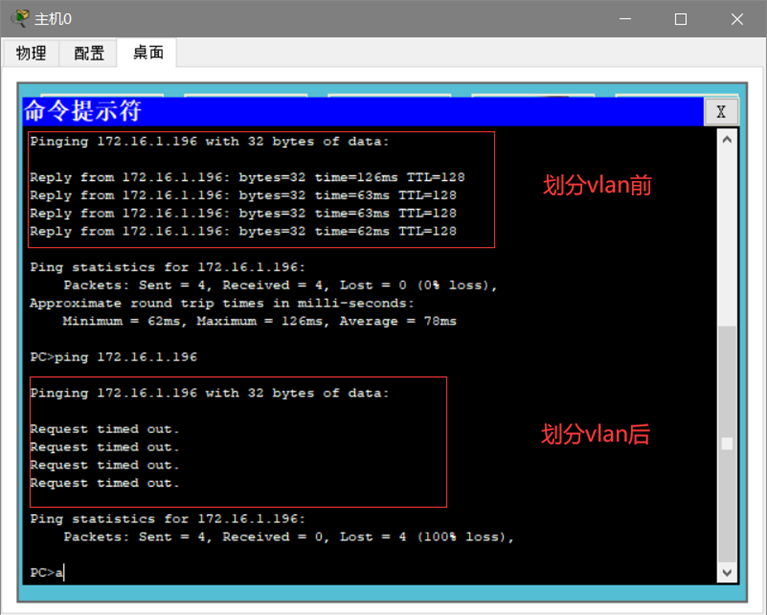
Task: Close the 命令提示符 window with X
Action: click(721, 112)
